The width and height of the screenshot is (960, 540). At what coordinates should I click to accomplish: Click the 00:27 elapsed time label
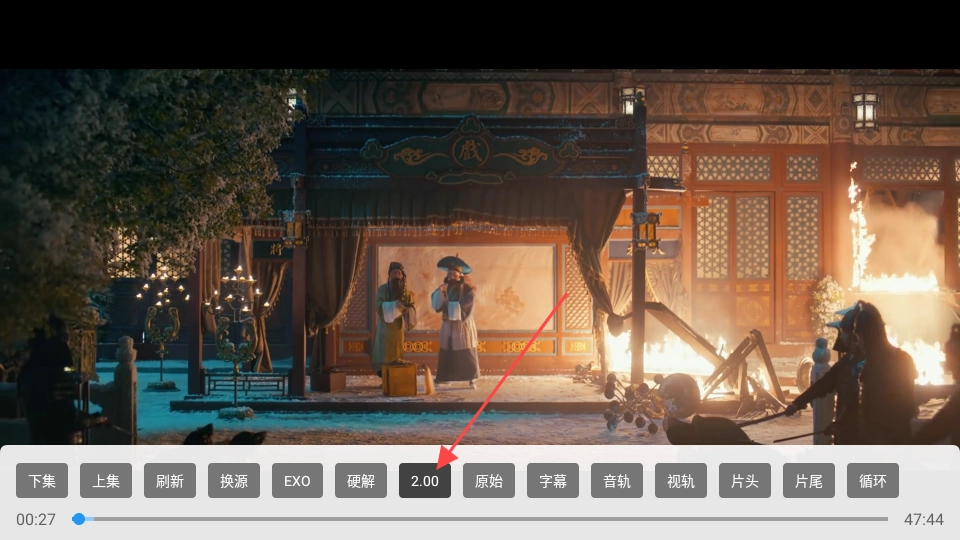point(36,520)
